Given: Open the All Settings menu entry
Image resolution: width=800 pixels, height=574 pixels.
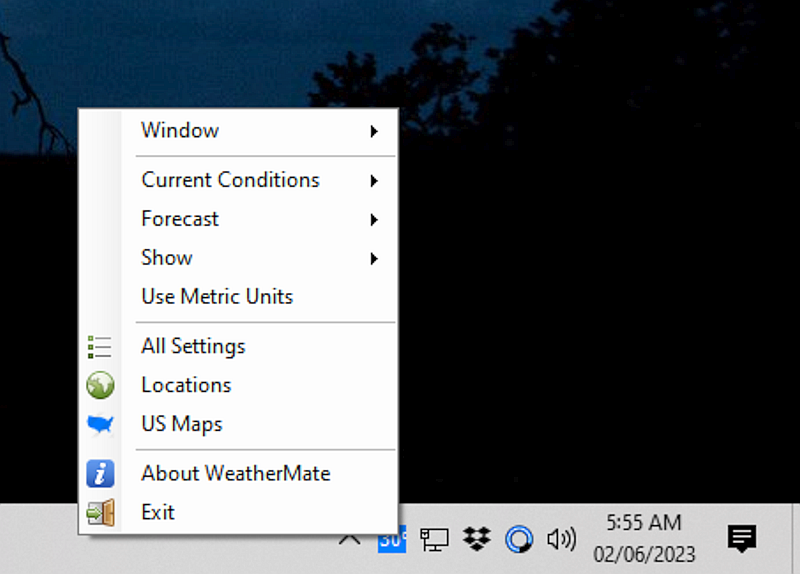Looking at the screenshot, I should tap(238, 346).
